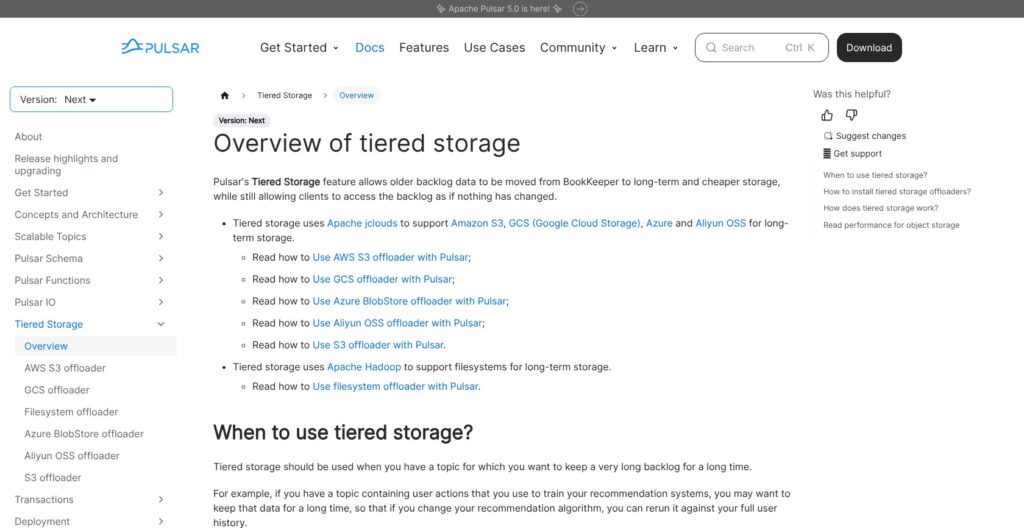Click Apache Pulsar 5.0 is here banner text

pyautogui.click(x=499, y=8)
